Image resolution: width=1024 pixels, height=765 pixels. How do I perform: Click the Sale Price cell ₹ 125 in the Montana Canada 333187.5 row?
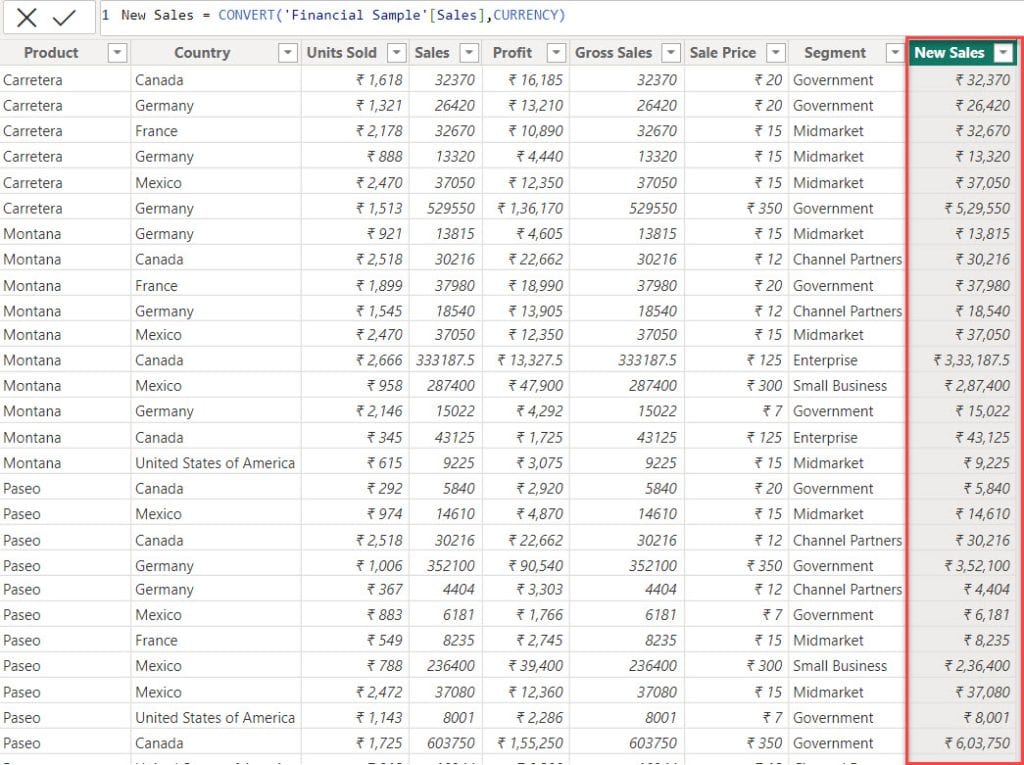(736, 360)
